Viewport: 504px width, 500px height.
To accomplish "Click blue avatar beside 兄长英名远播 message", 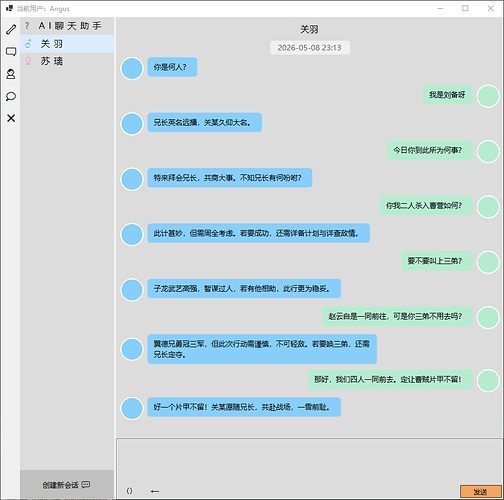I will click(x=132, y=124).
